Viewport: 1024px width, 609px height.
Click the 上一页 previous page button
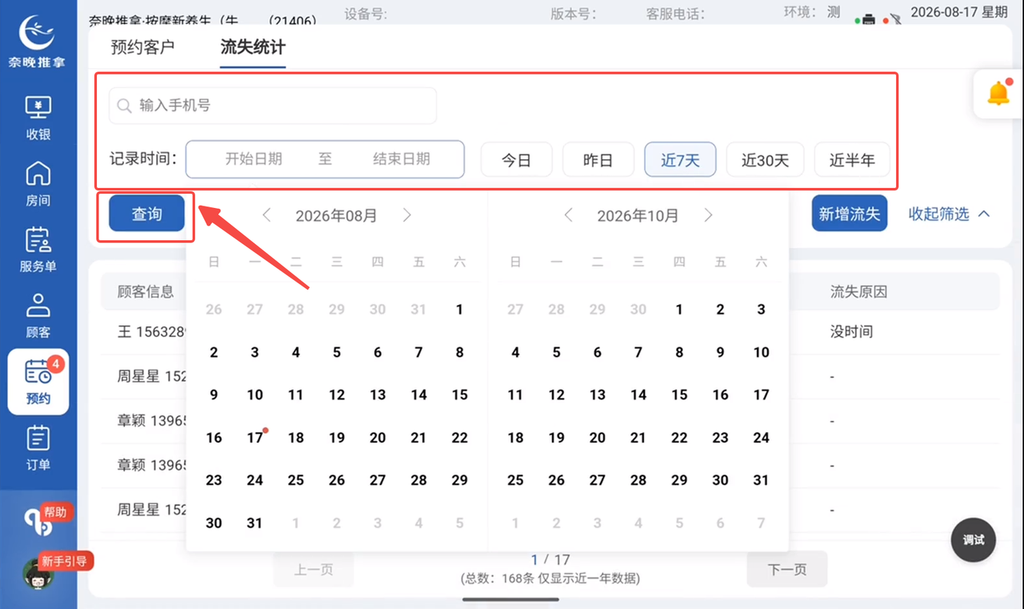tap(313, 569)
